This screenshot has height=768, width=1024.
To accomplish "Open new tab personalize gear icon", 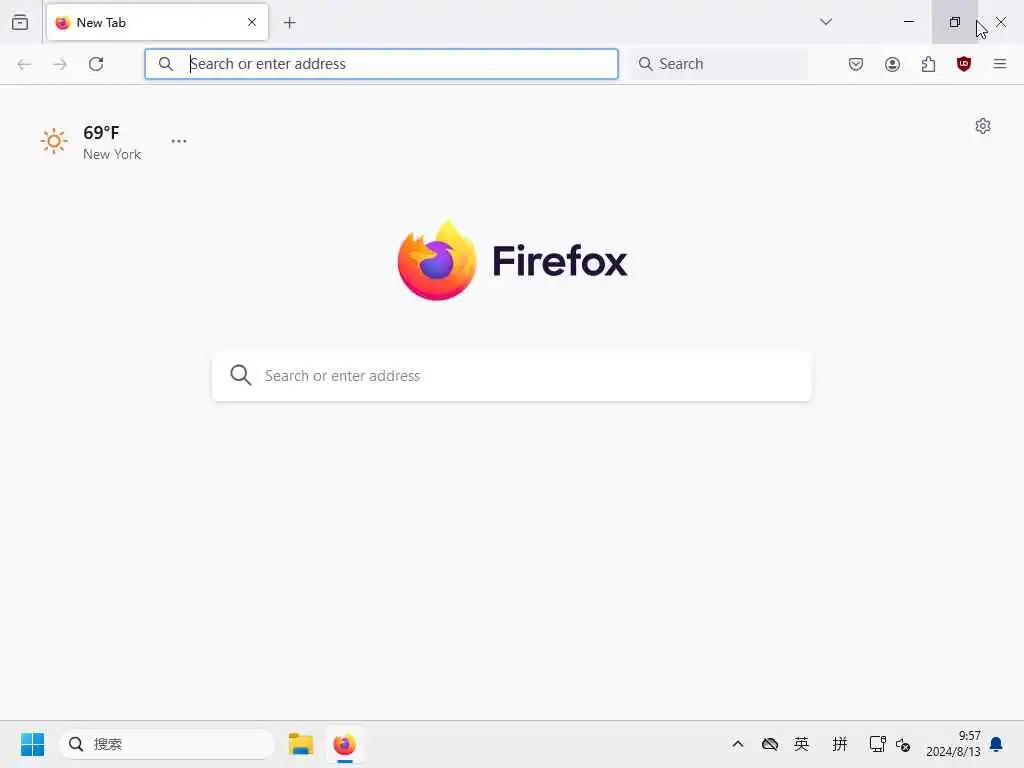I will (x=983, y=126).
